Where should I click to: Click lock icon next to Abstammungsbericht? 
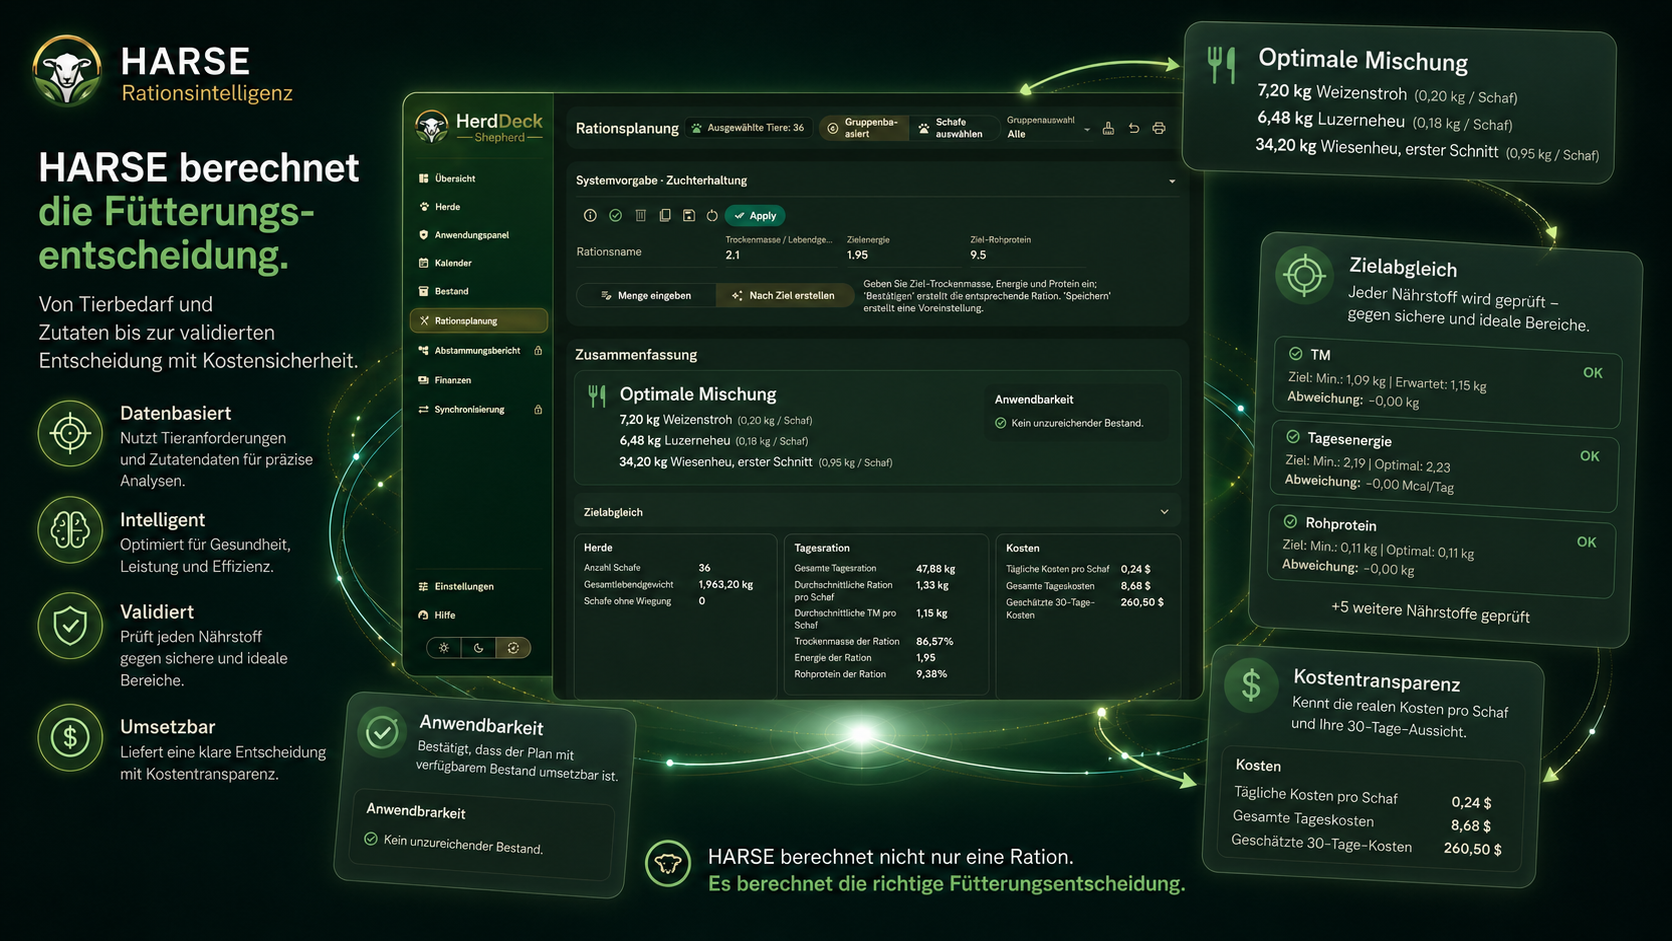point(538,351)
